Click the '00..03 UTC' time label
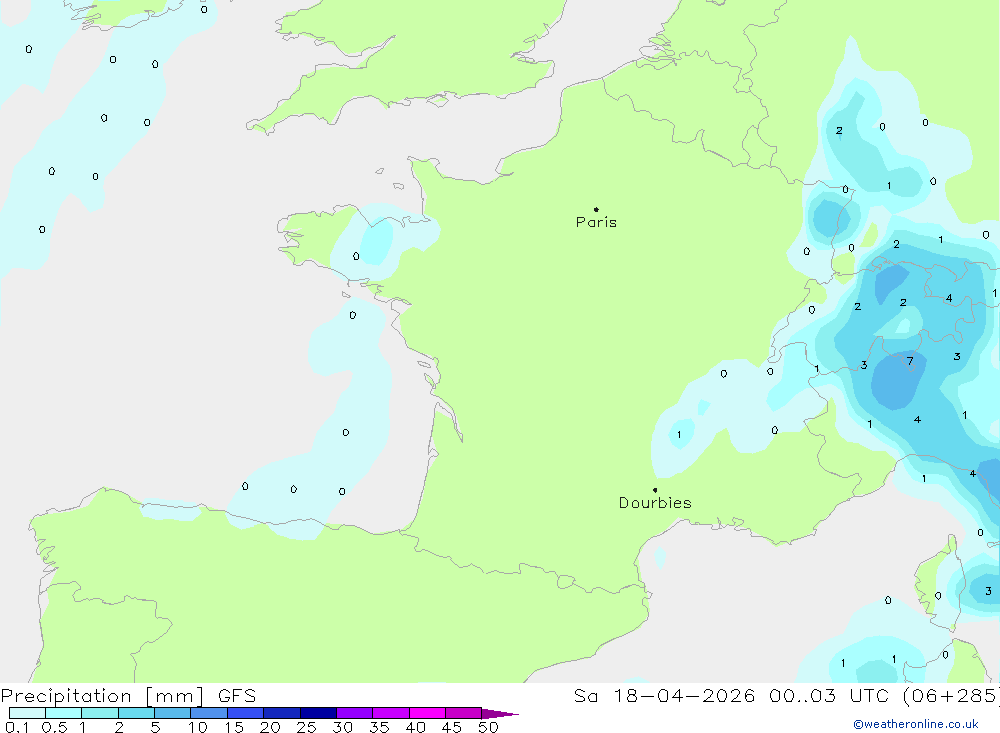1000x733 pixels. 830,695
